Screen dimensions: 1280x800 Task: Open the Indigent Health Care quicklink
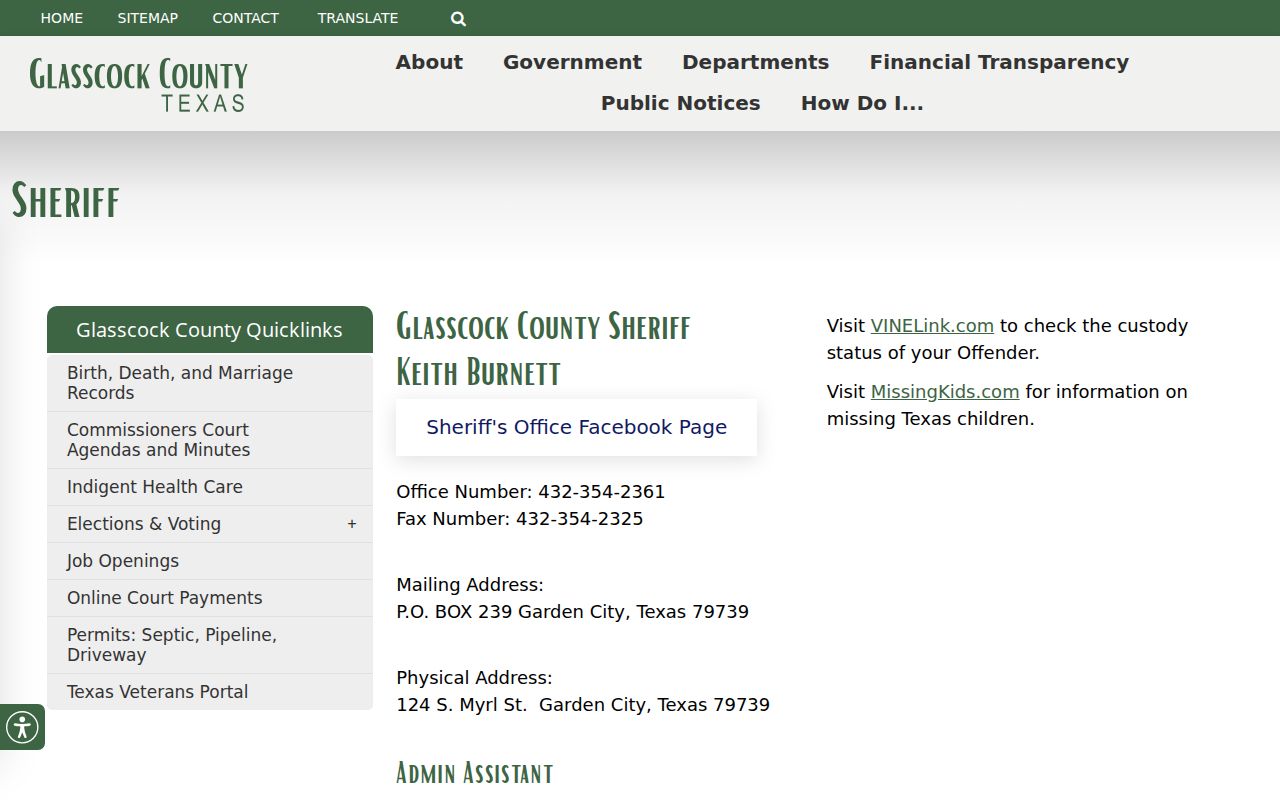210,487
